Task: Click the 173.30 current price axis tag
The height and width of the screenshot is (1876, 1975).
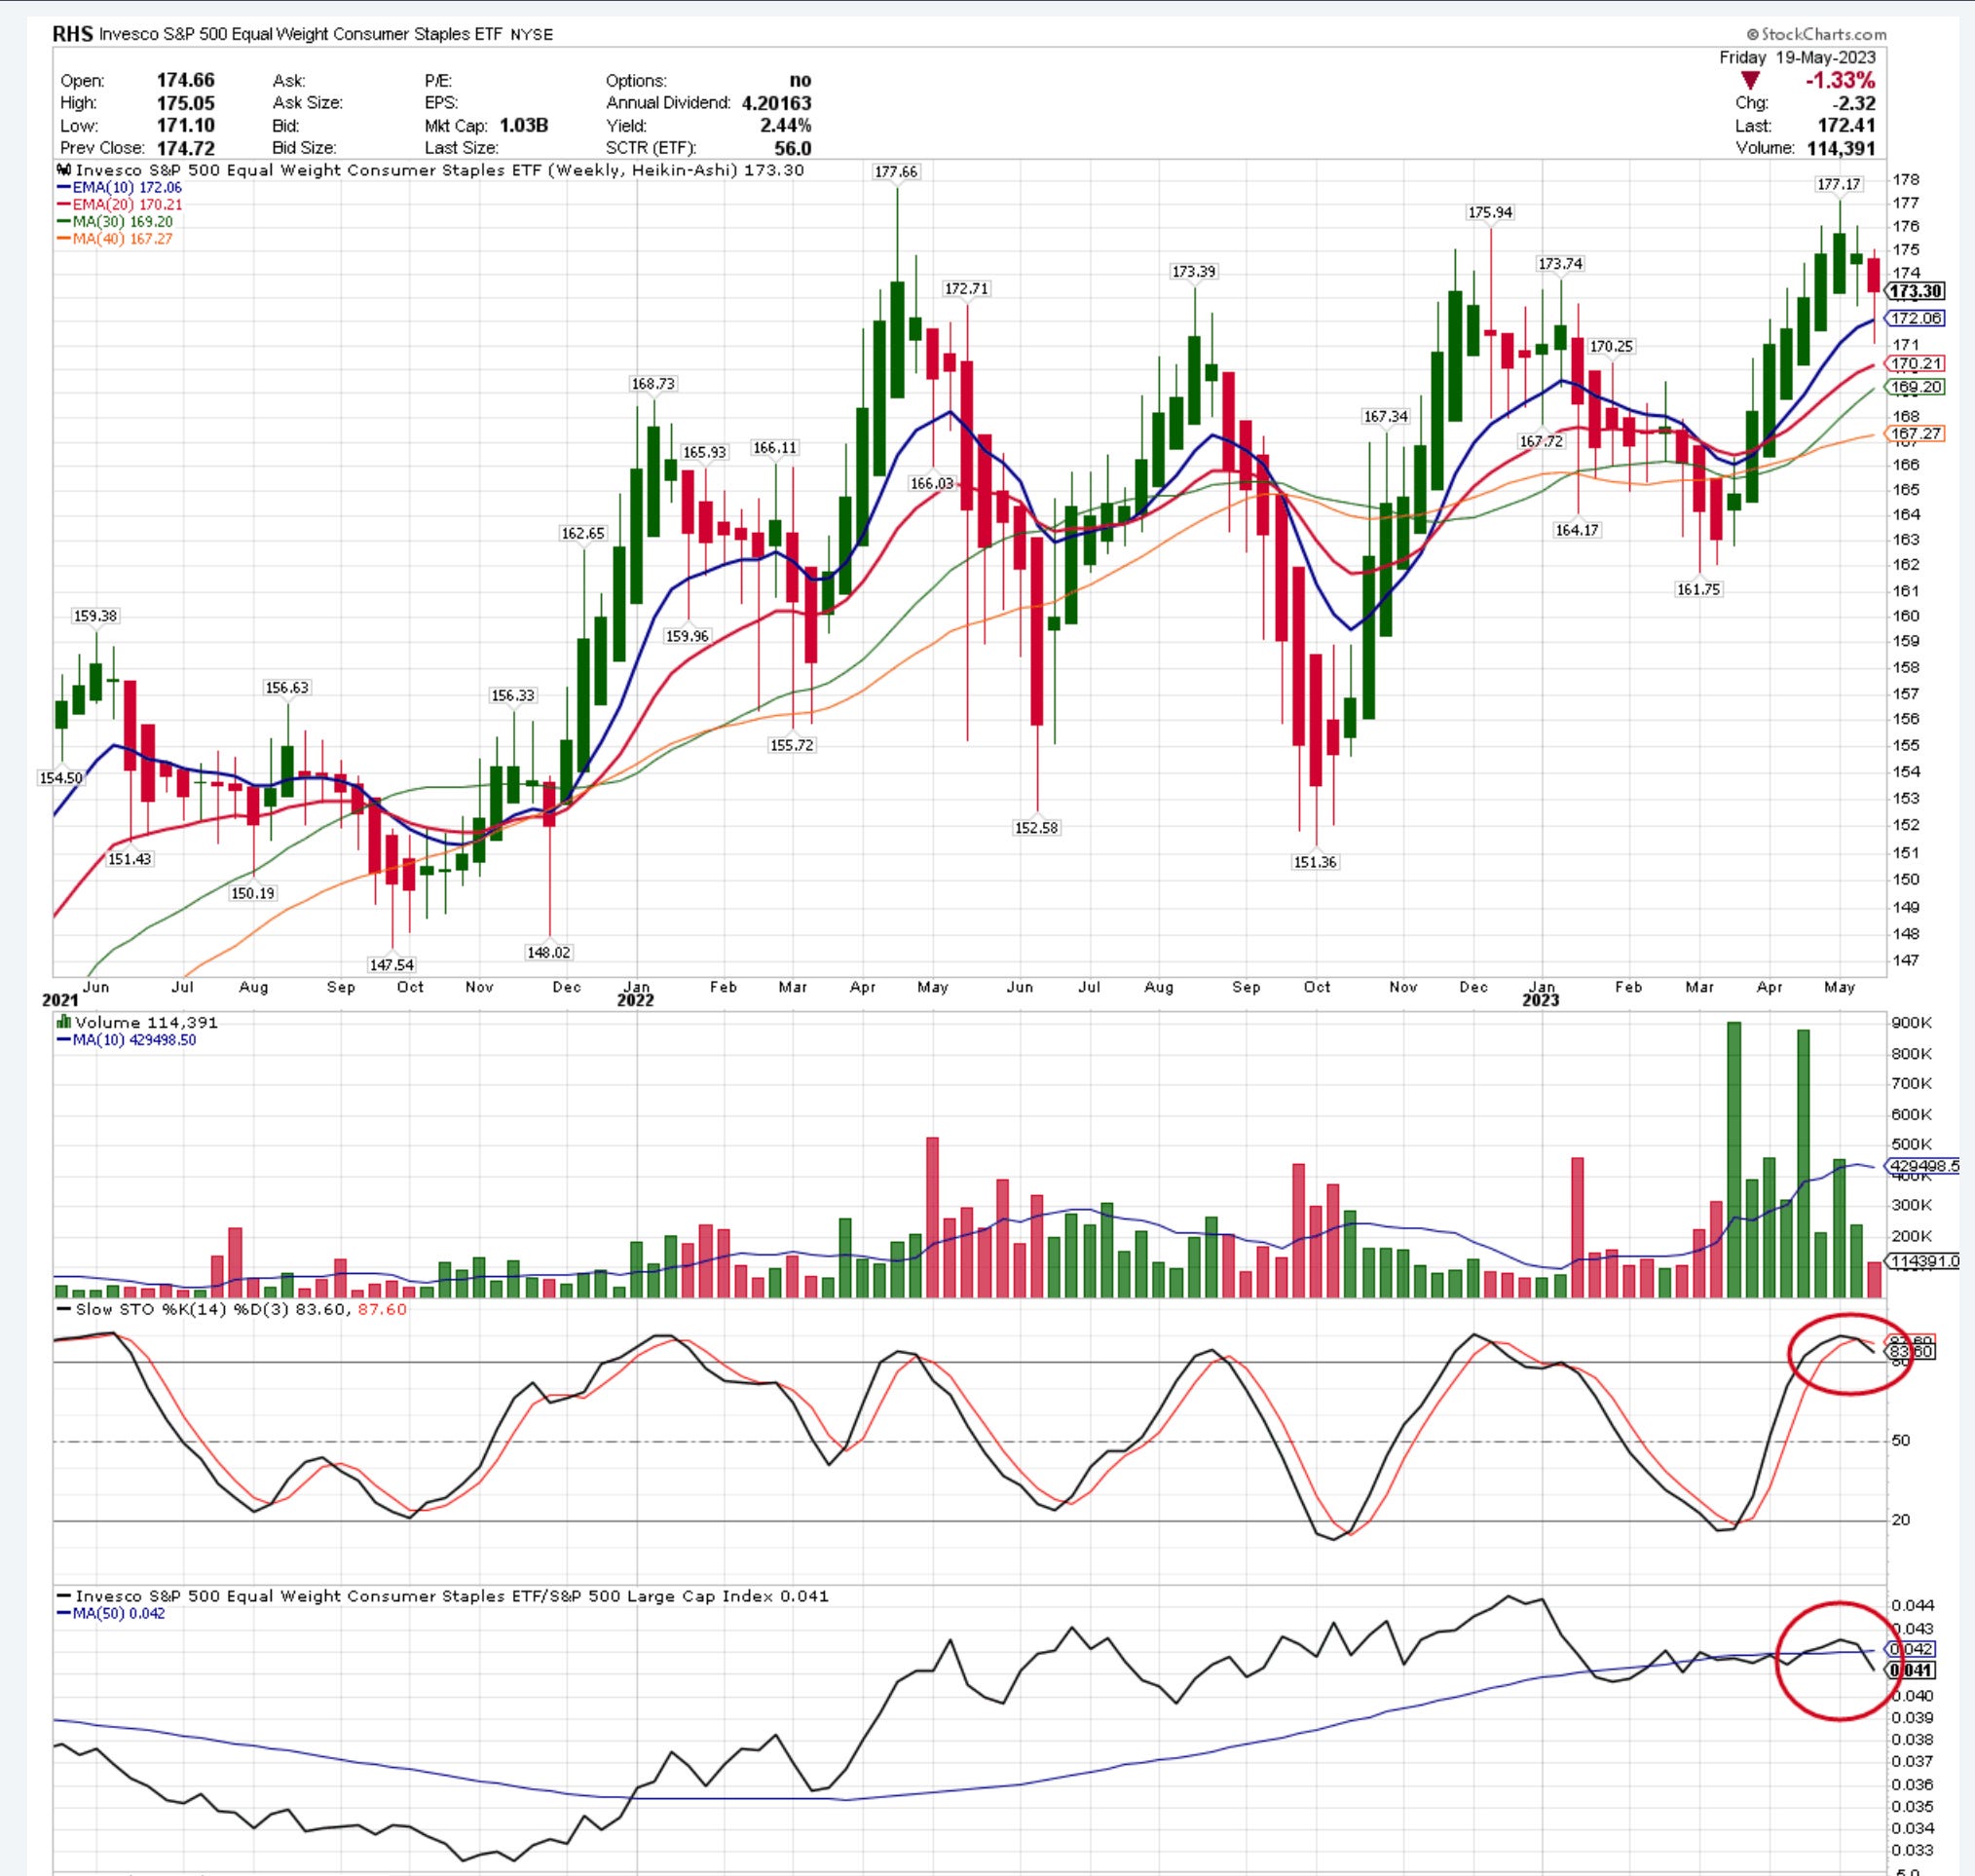Action: tap(1914, 291)
